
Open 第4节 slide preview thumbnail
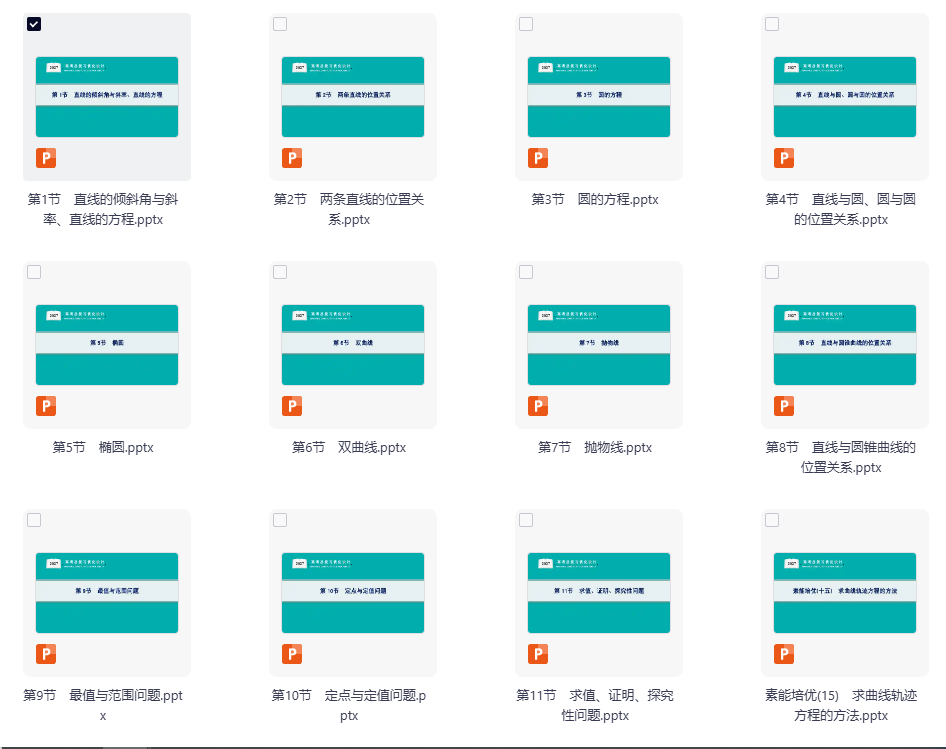coord(845,96)
